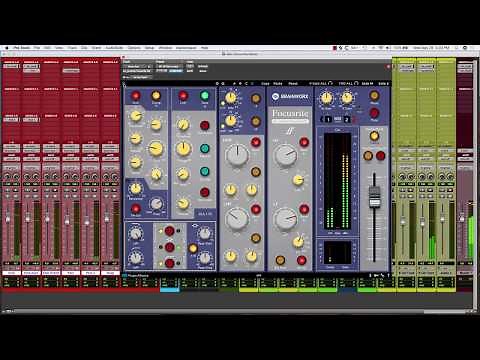Click the Solo S button
The image size is (480, 360).
tap(383, 83)
